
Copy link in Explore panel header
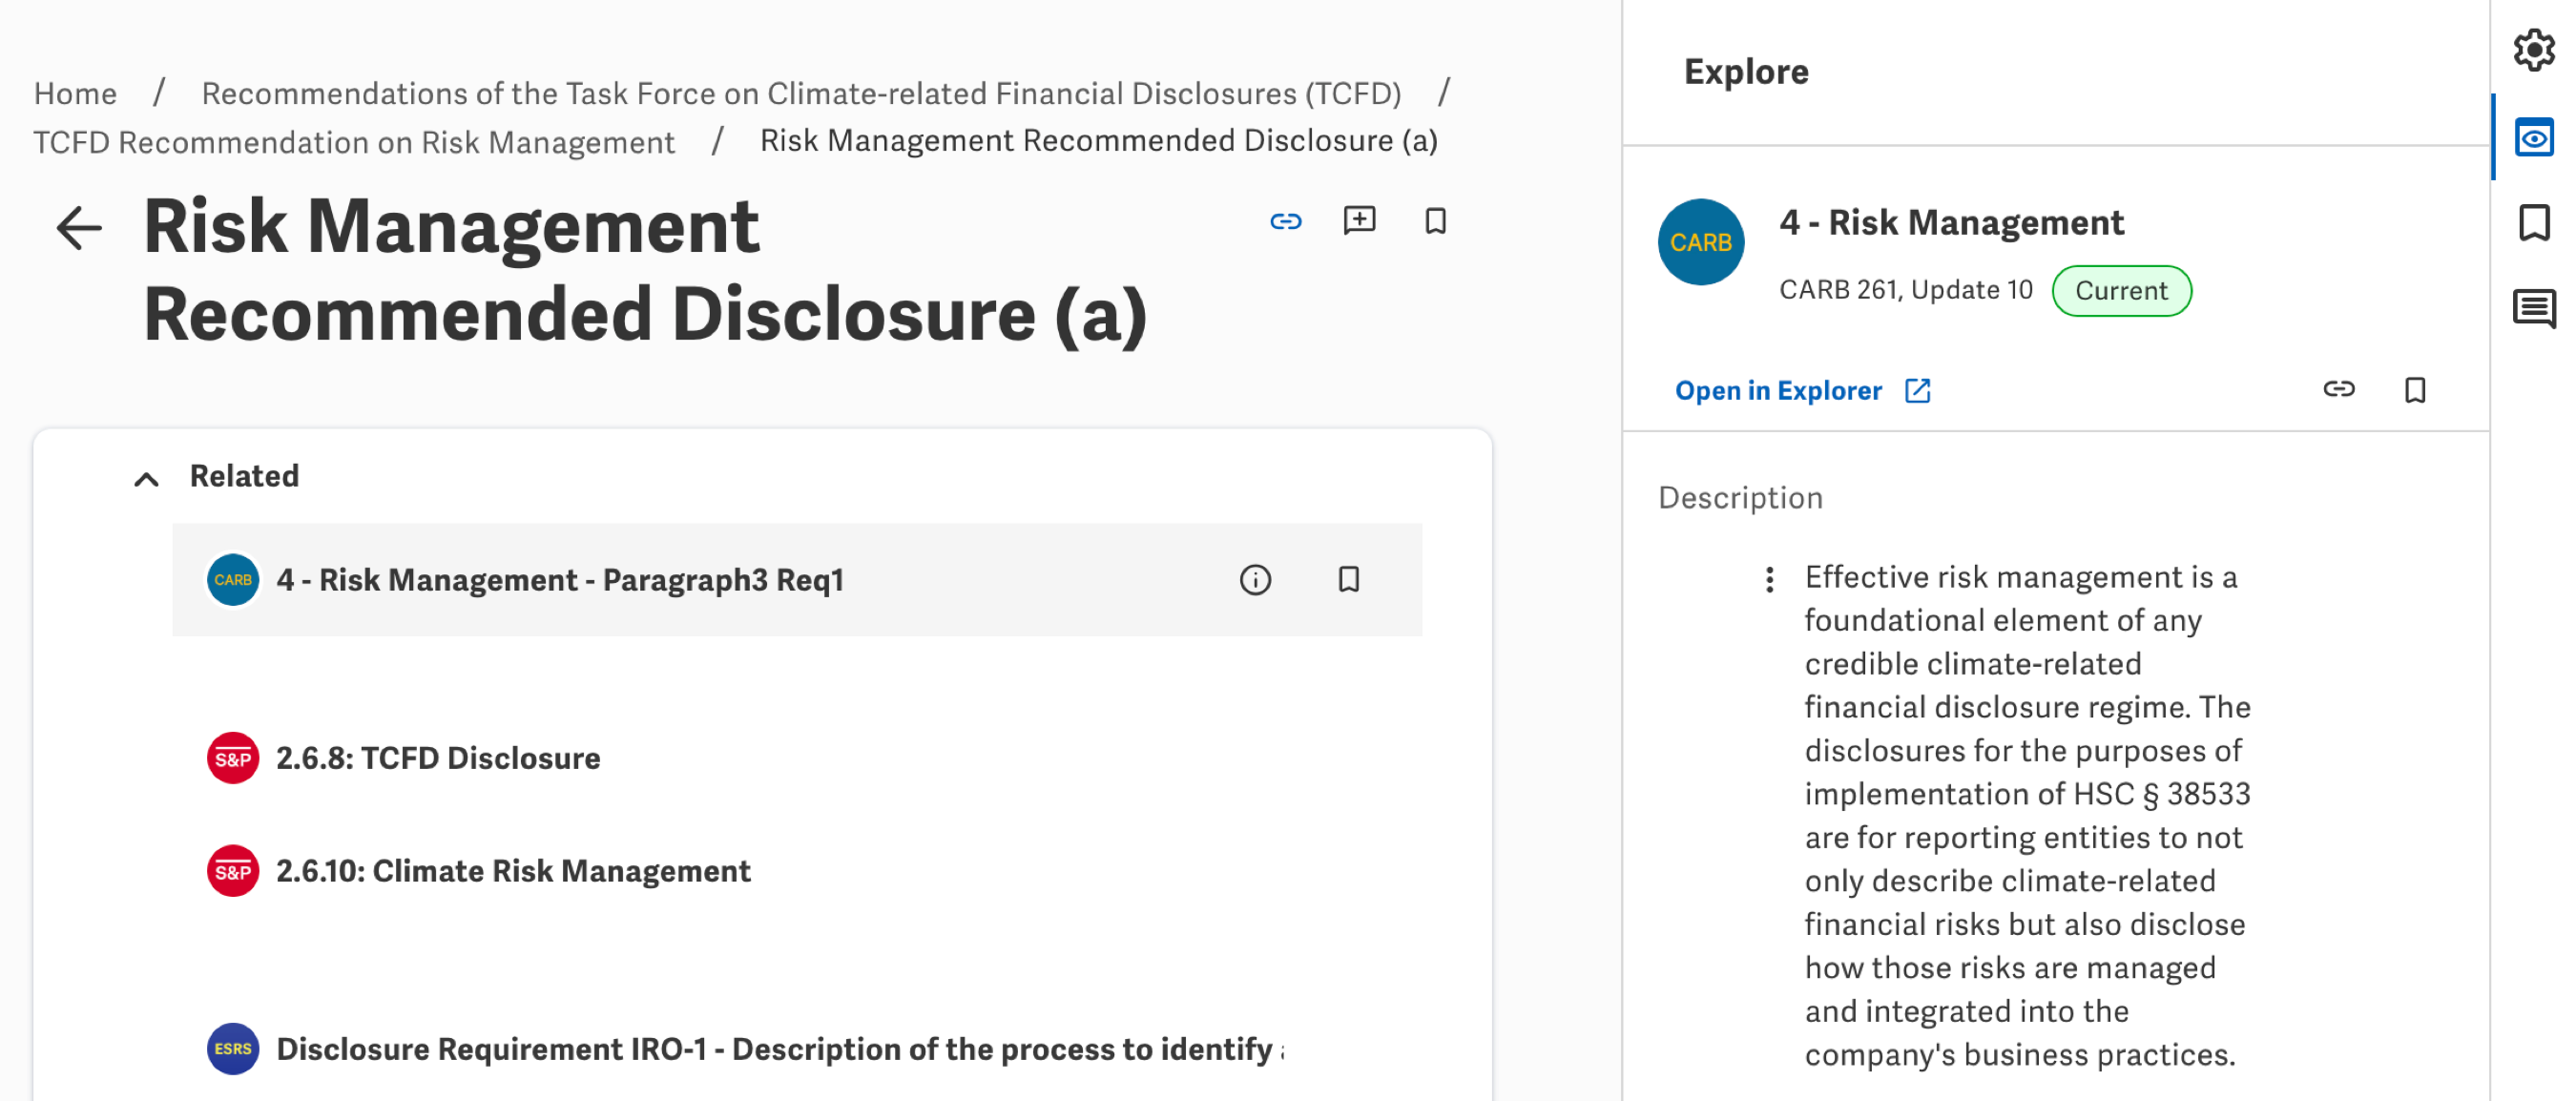[2338, 389]
